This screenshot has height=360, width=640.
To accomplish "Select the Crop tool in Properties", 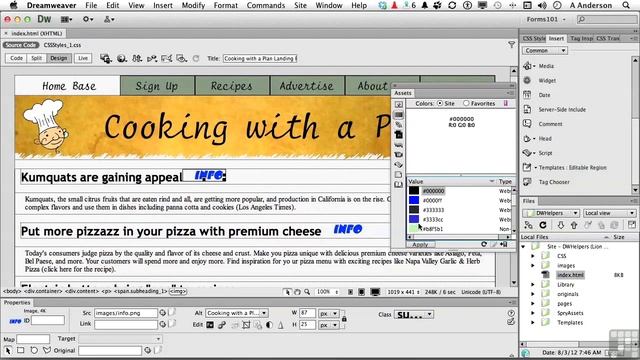I will tap(246, 325).
